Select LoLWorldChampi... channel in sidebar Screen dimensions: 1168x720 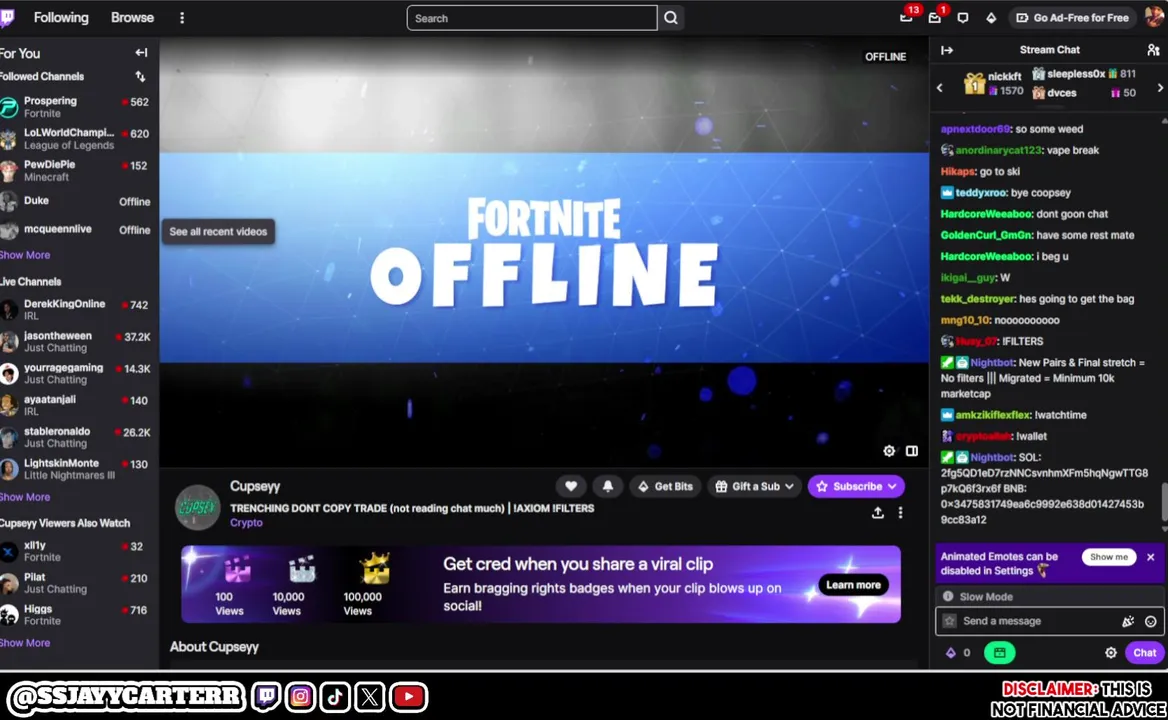[77, 138]
